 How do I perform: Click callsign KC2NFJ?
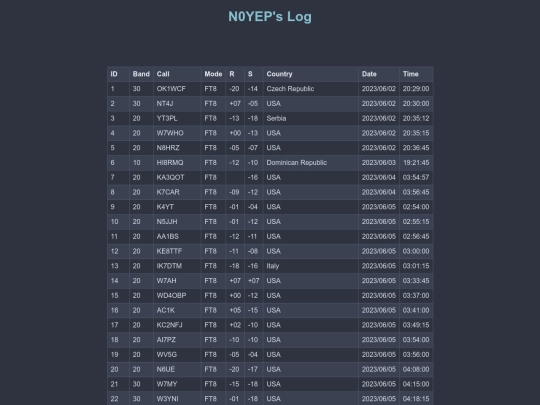(169, 325)
